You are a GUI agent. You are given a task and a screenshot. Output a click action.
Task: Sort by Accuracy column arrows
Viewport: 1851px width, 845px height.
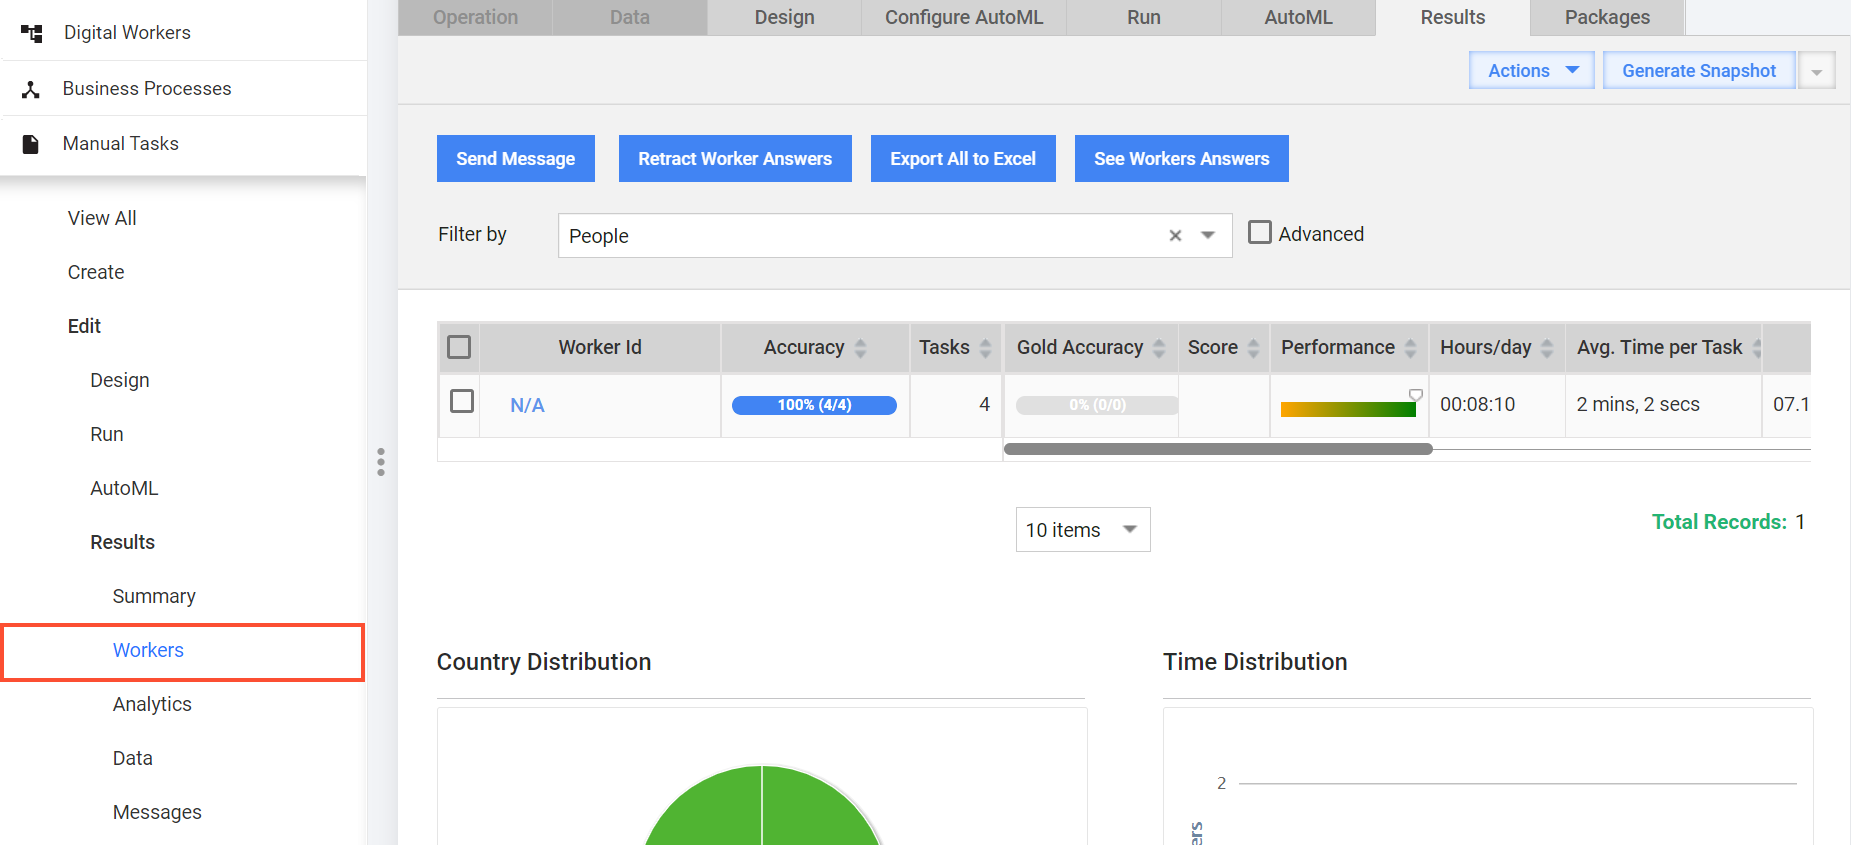pyautogui.click(x=861, y=348)
